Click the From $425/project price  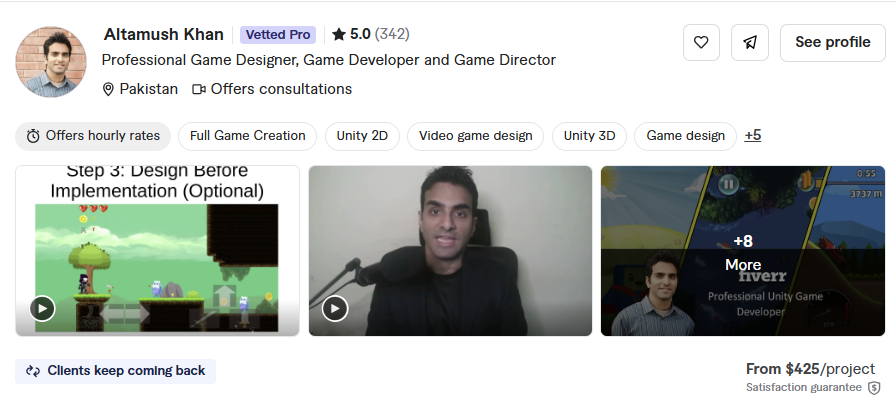coord(810,369)
